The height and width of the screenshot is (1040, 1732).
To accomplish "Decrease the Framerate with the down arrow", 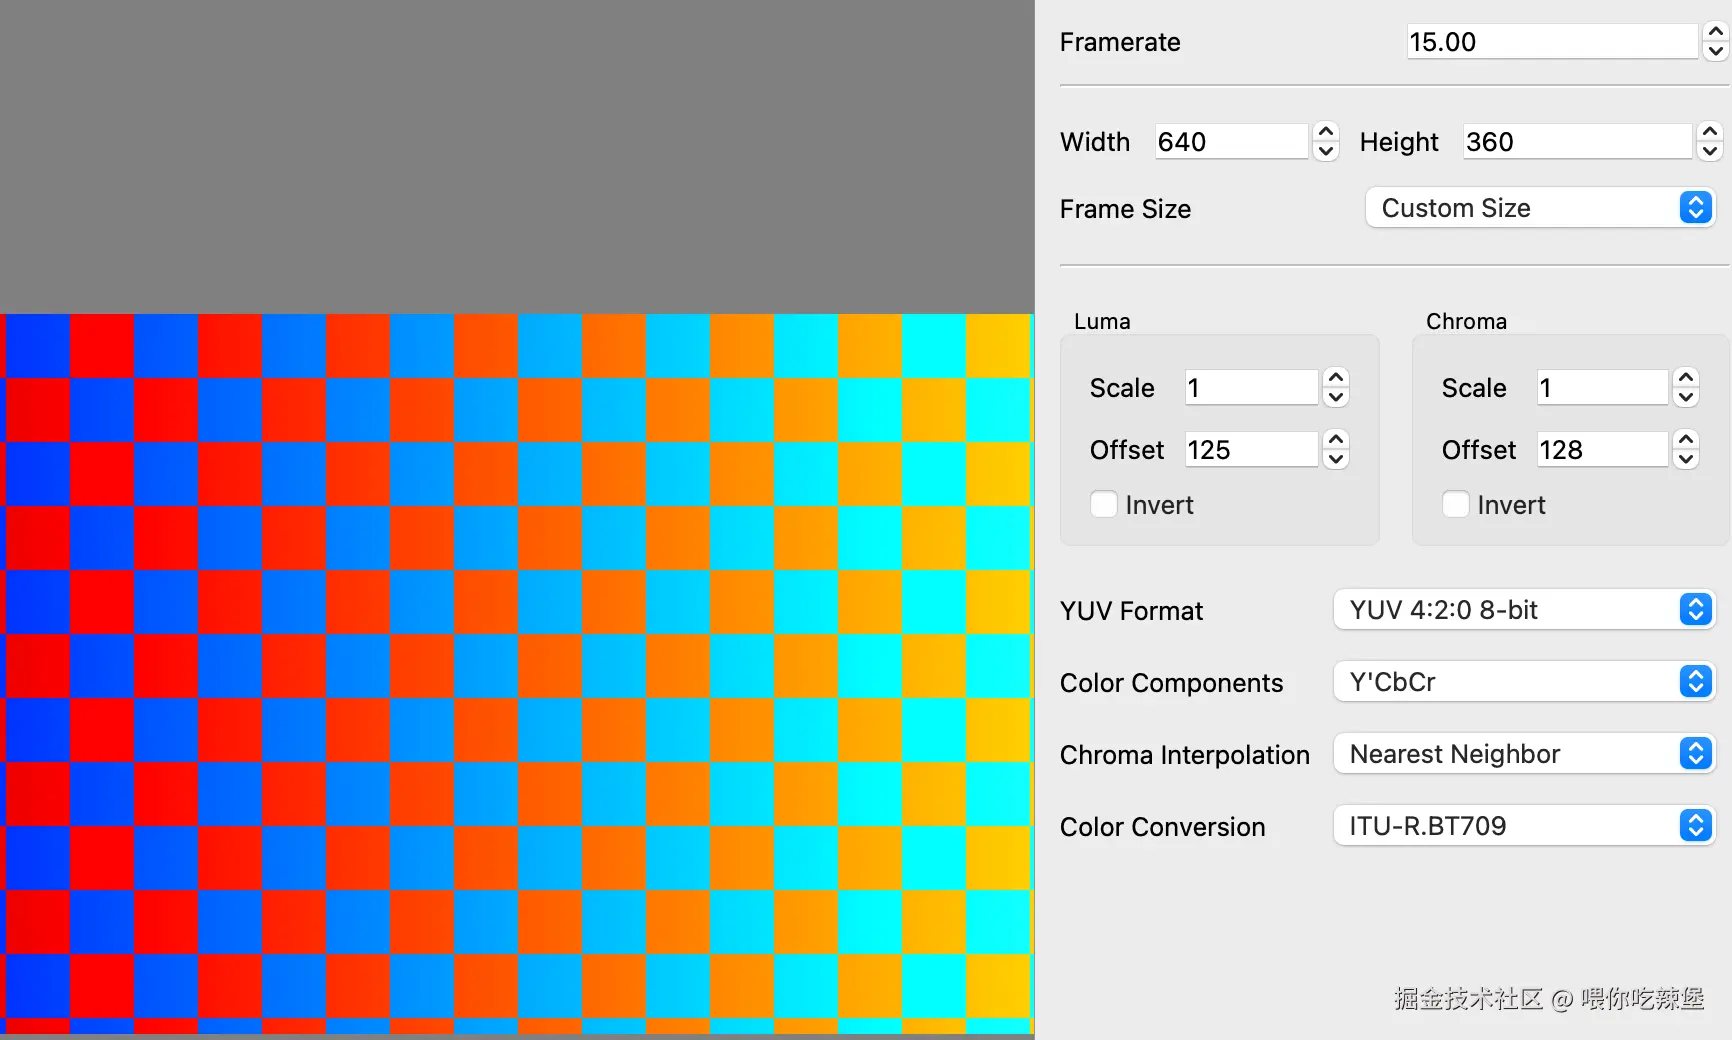I will [1716, 52].
